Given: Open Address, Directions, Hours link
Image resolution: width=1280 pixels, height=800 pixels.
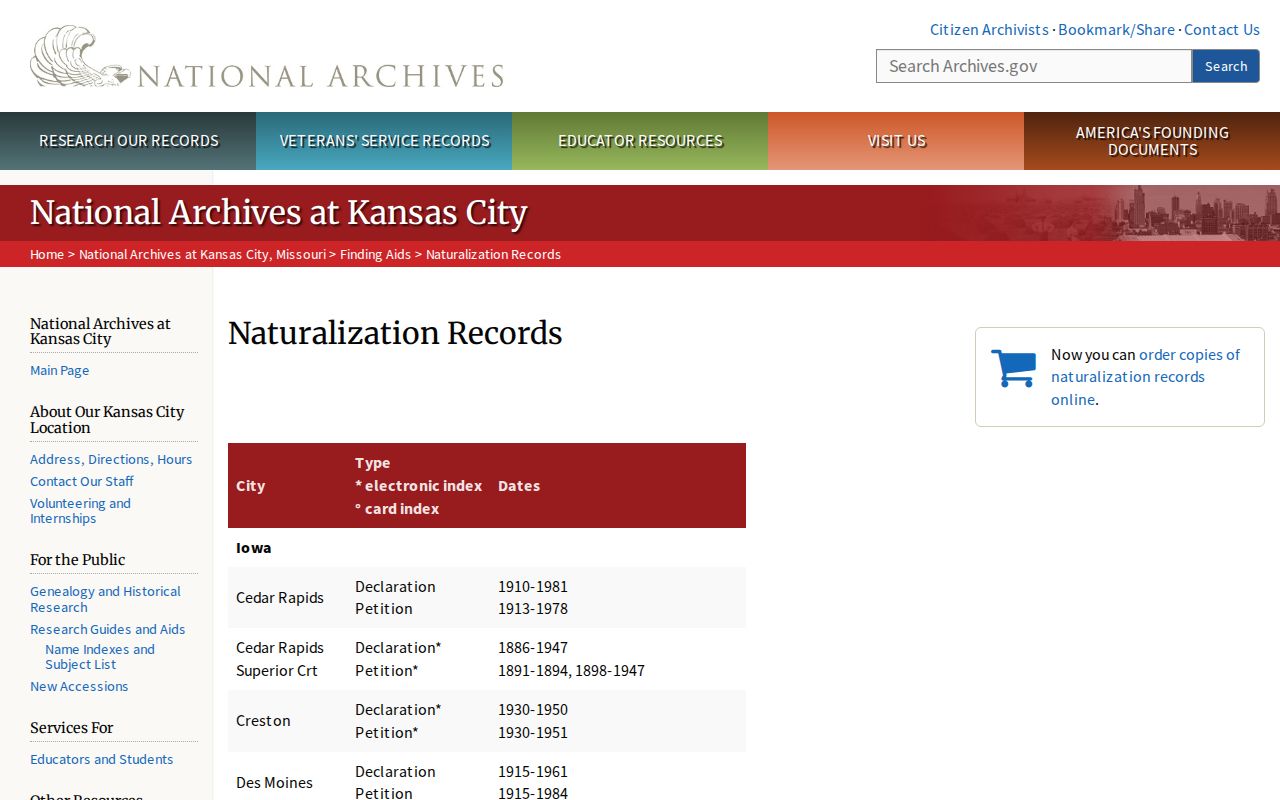Looking at the screenshot, I should click(111, 459).
